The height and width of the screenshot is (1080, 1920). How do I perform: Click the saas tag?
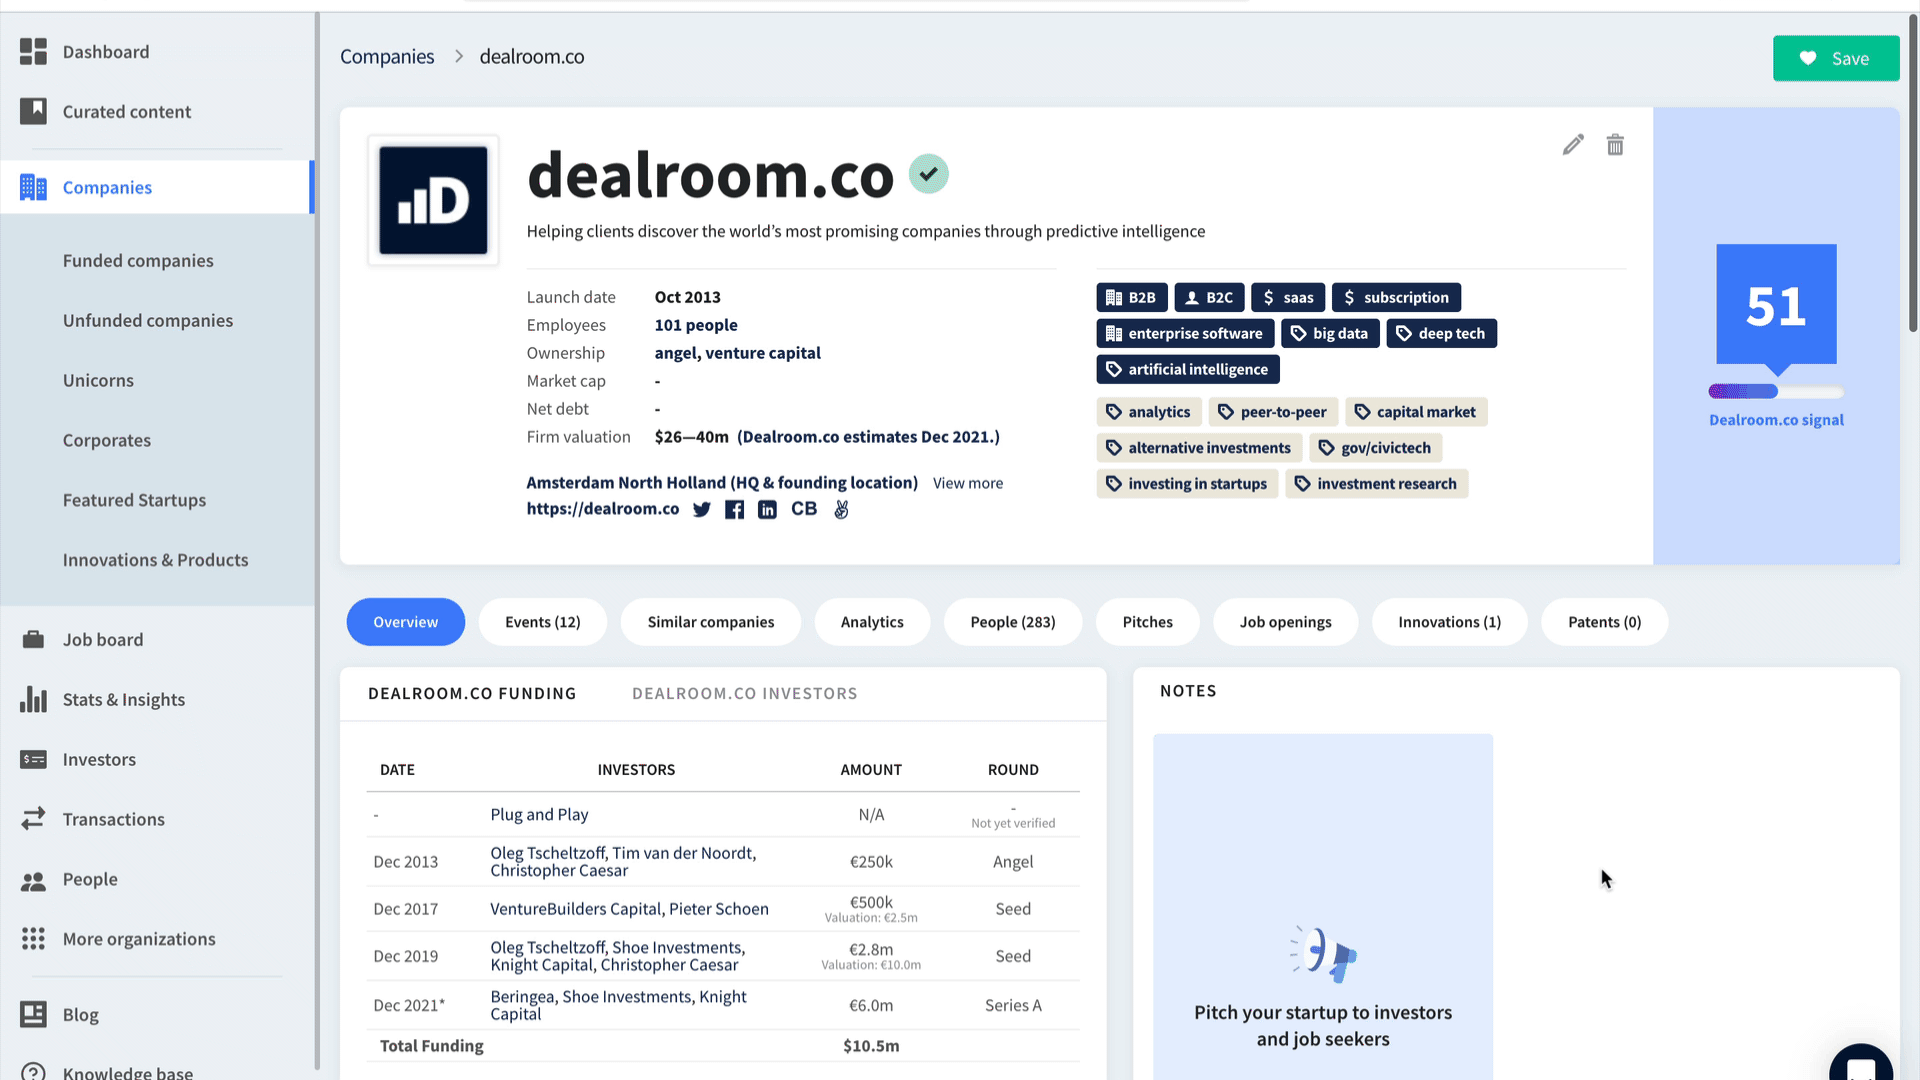click(x=1287, y=297)
